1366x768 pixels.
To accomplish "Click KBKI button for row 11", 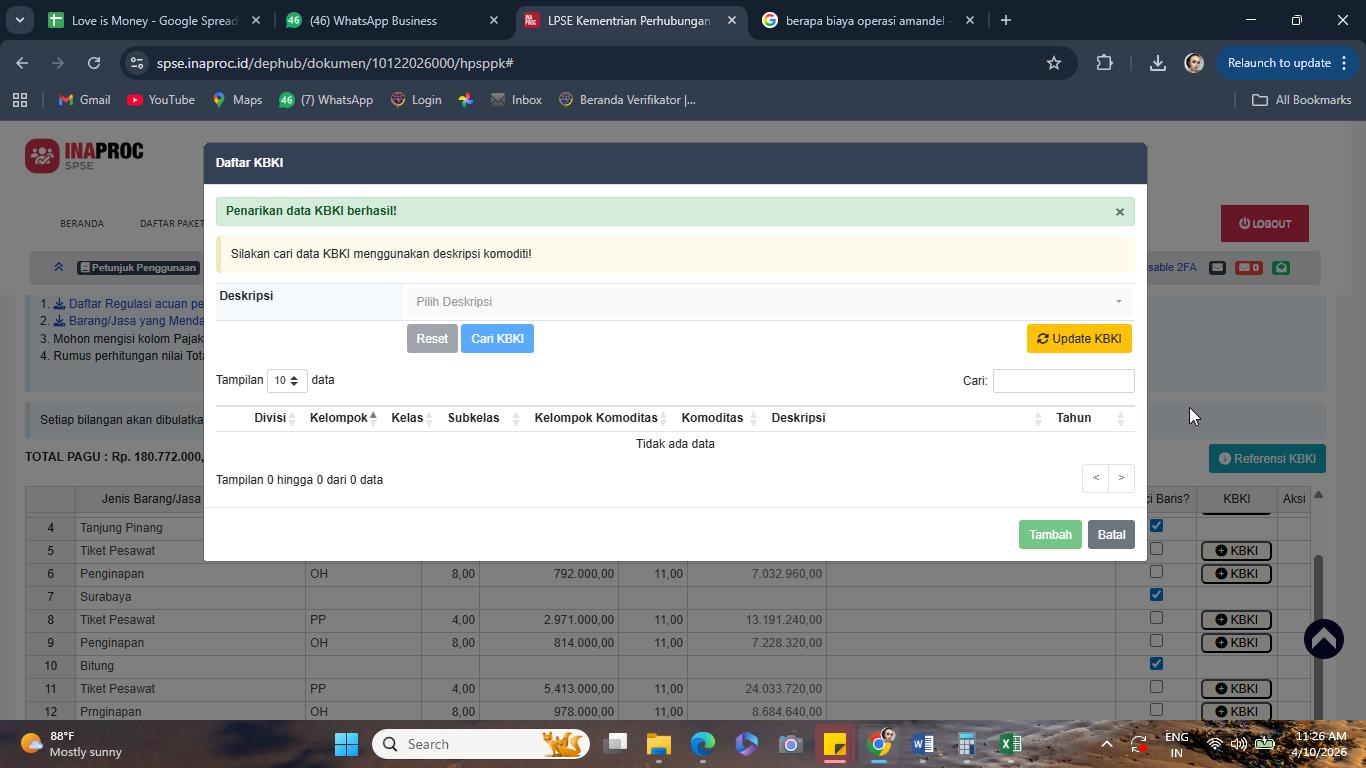I will (1236, 689).
